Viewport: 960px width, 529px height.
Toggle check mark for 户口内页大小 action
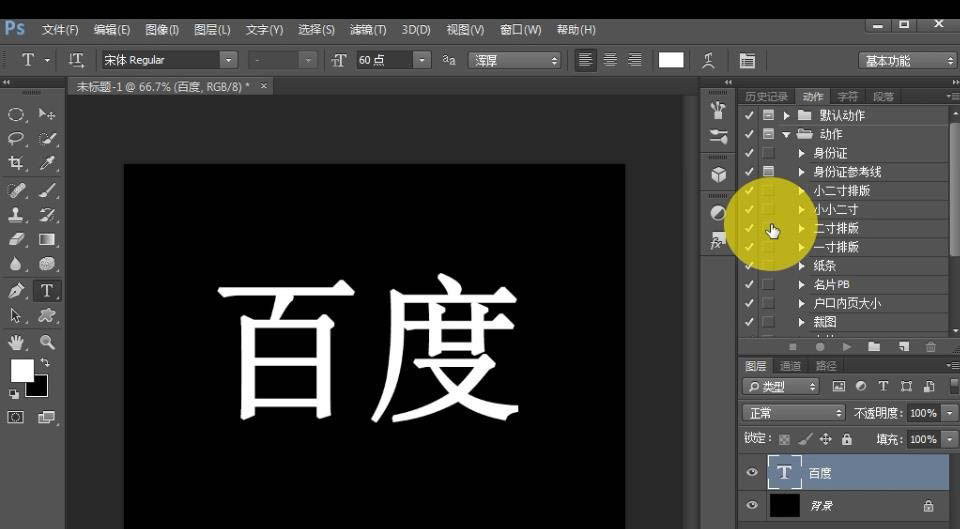point(749,303)
